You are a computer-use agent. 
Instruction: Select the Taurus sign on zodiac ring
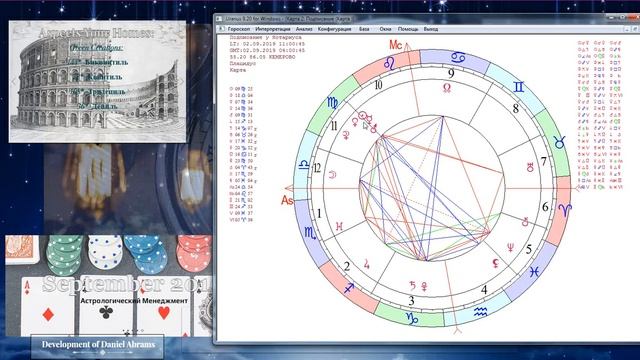click(x=560, y=142)
